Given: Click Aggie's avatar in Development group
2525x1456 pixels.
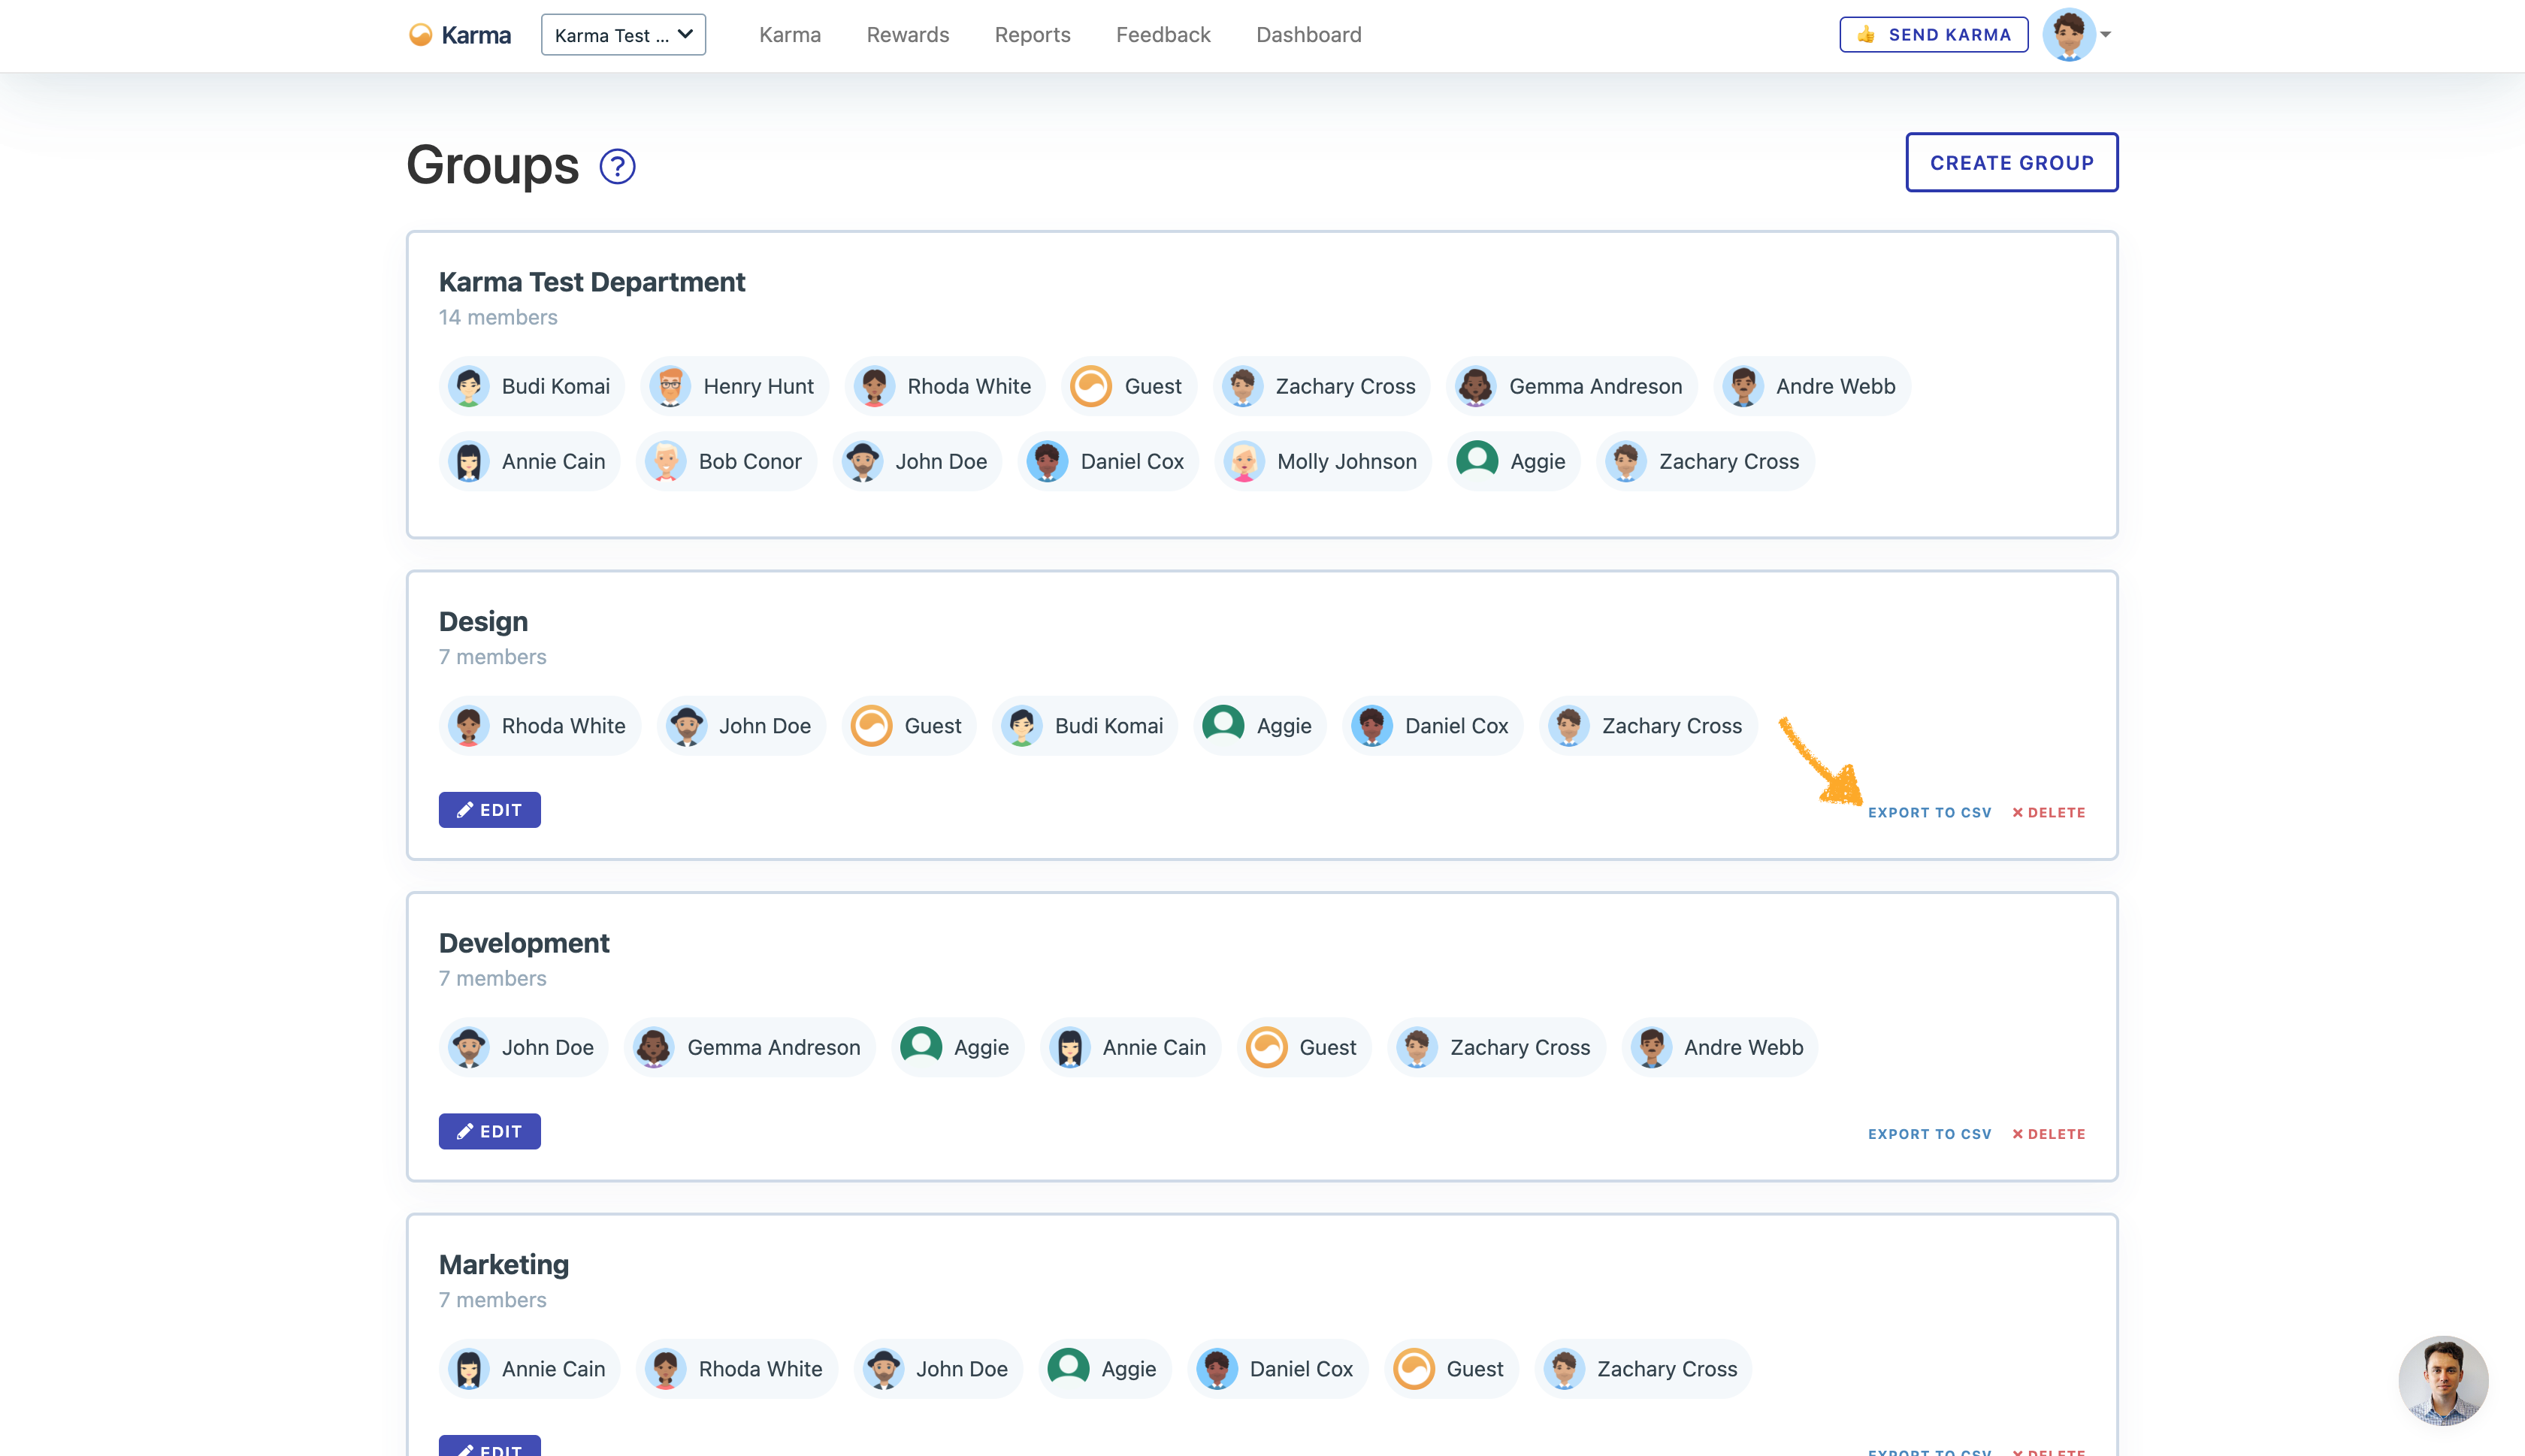Looking at the screenshot, I should [x=921, y=1047].
